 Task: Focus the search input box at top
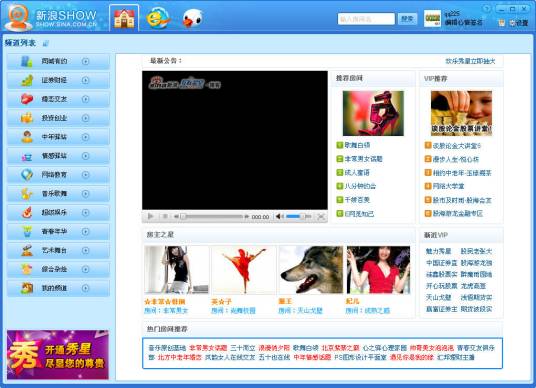click(366, 19)
